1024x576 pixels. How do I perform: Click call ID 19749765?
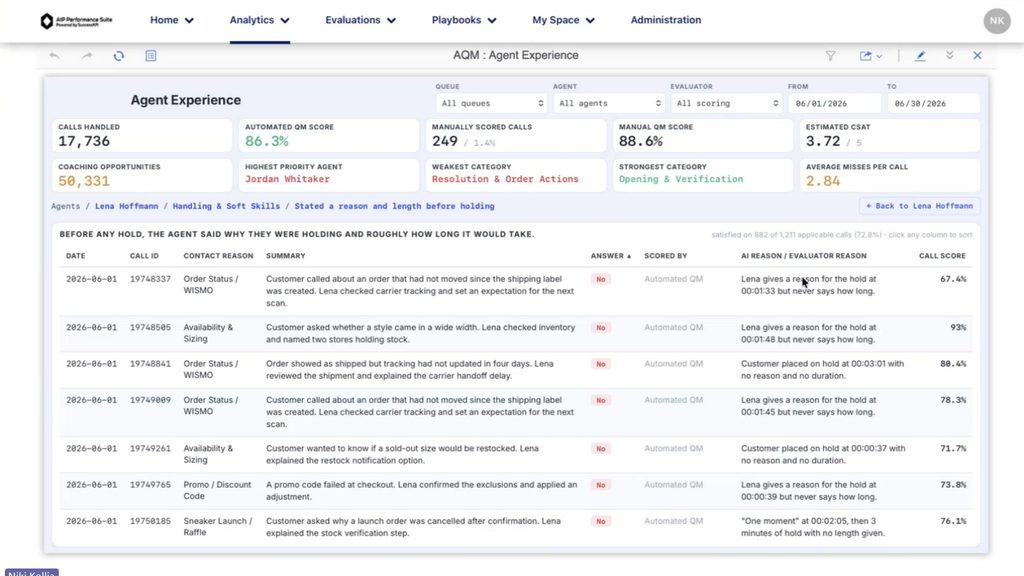click(x=150, y=485)
